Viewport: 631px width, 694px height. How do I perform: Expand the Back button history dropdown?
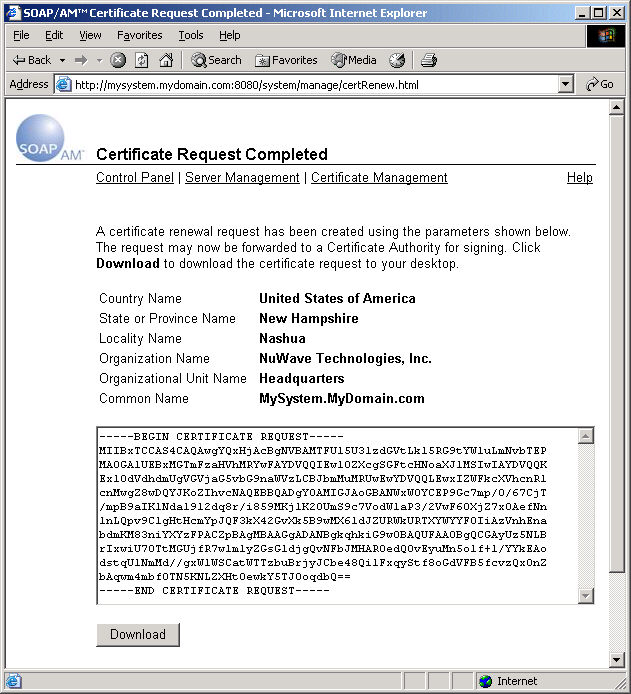point(63,60)
